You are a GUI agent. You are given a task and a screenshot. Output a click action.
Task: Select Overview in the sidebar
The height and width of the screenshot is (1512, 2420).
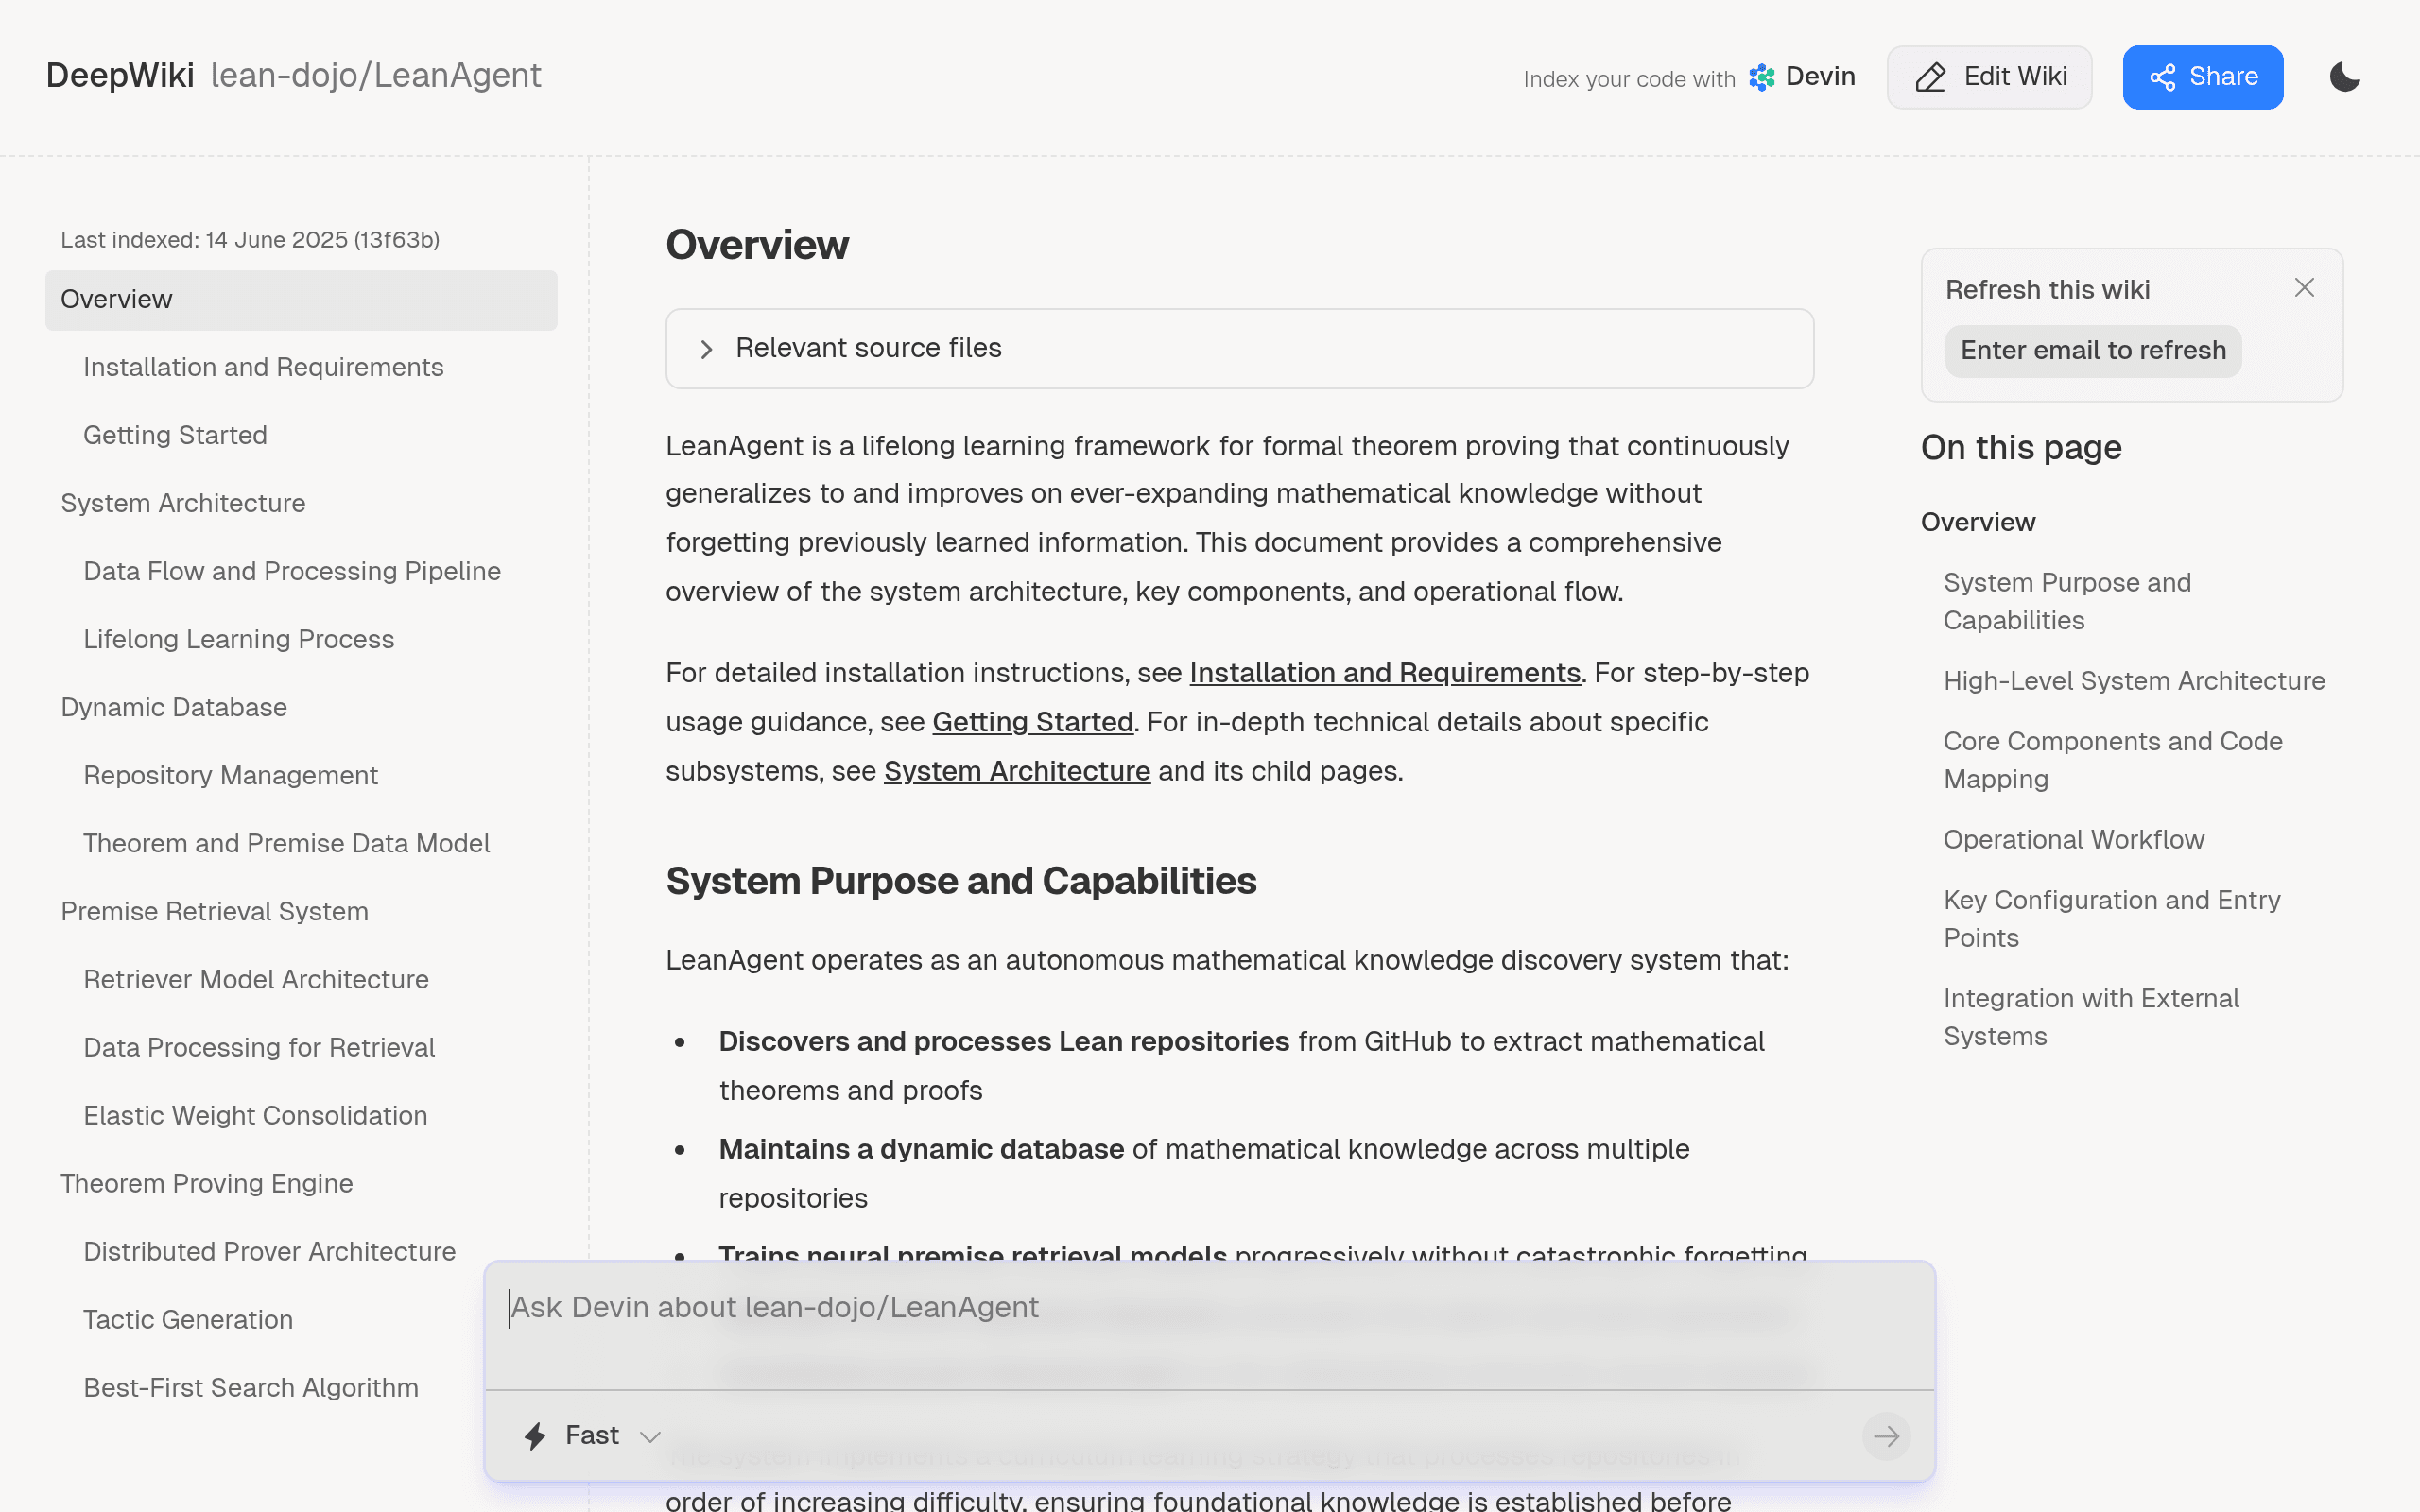click(301, 299)
